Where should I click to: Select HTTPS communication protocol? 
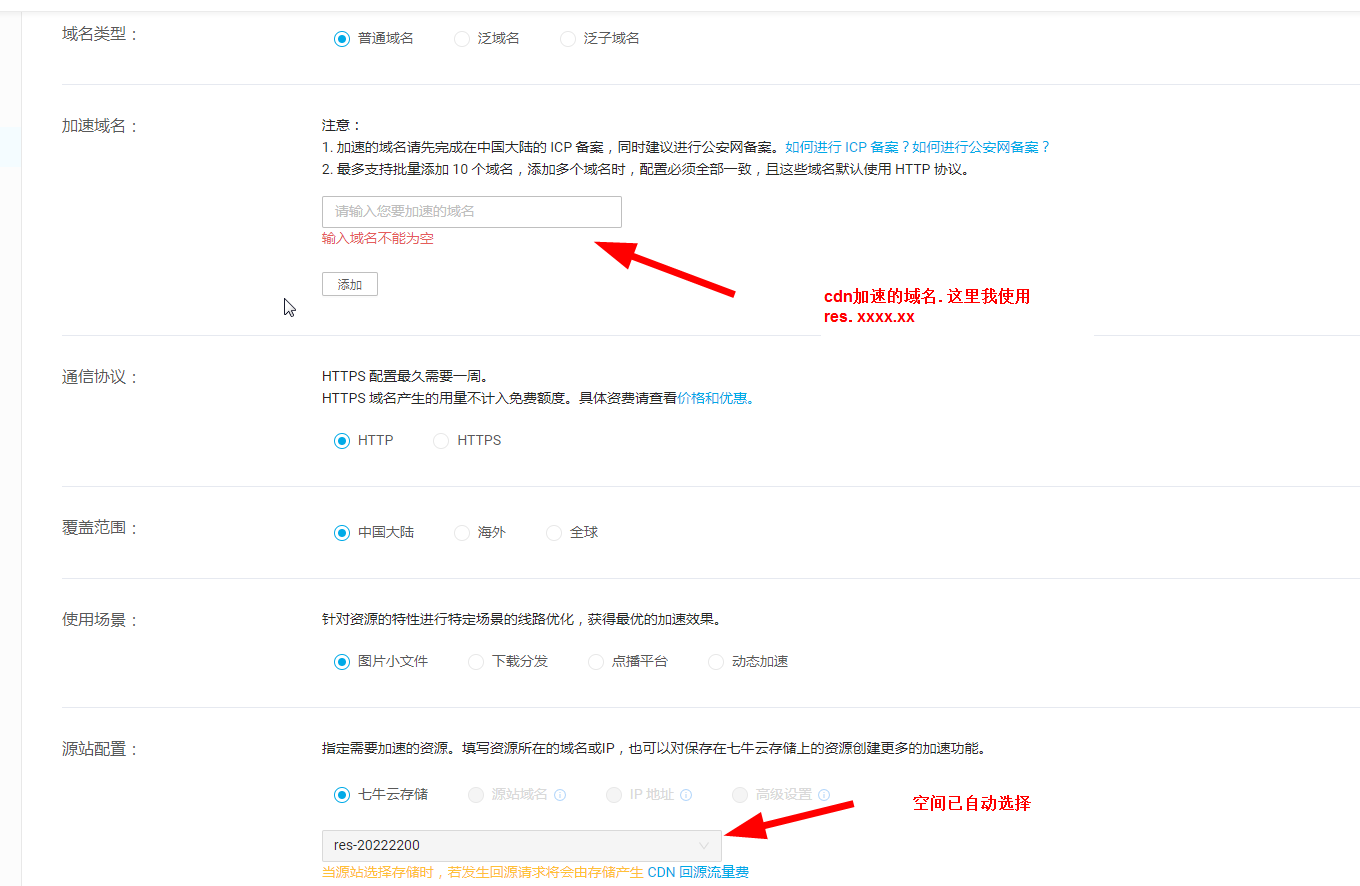click(x=441, y=441)
